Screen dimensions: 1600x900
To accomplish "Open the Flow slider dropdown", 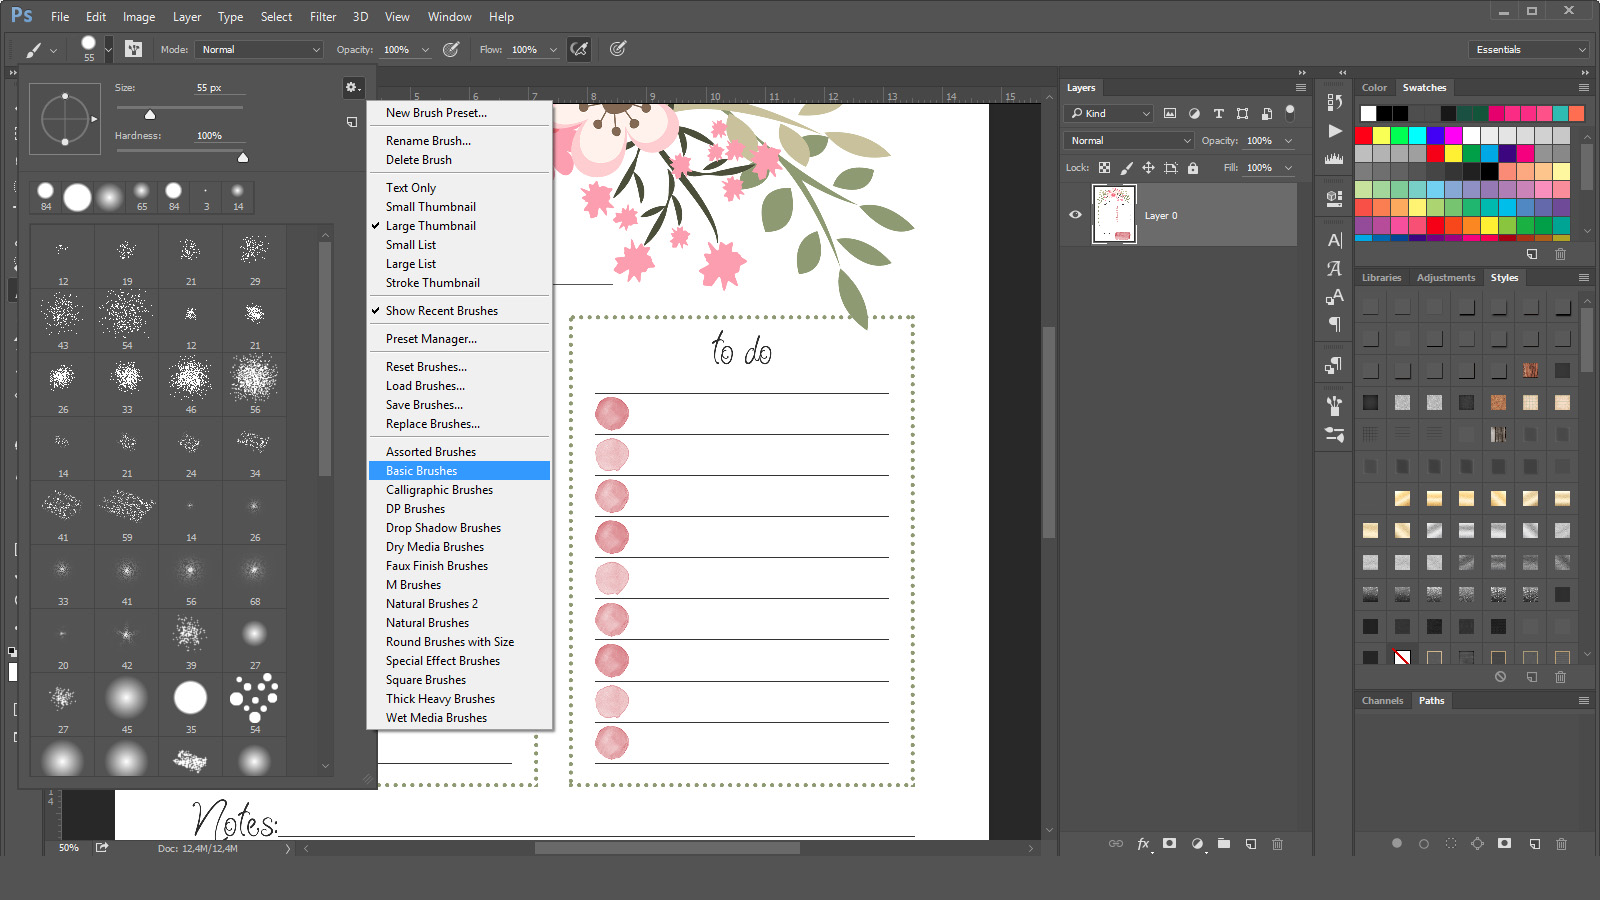I will (x=553, y=49).
